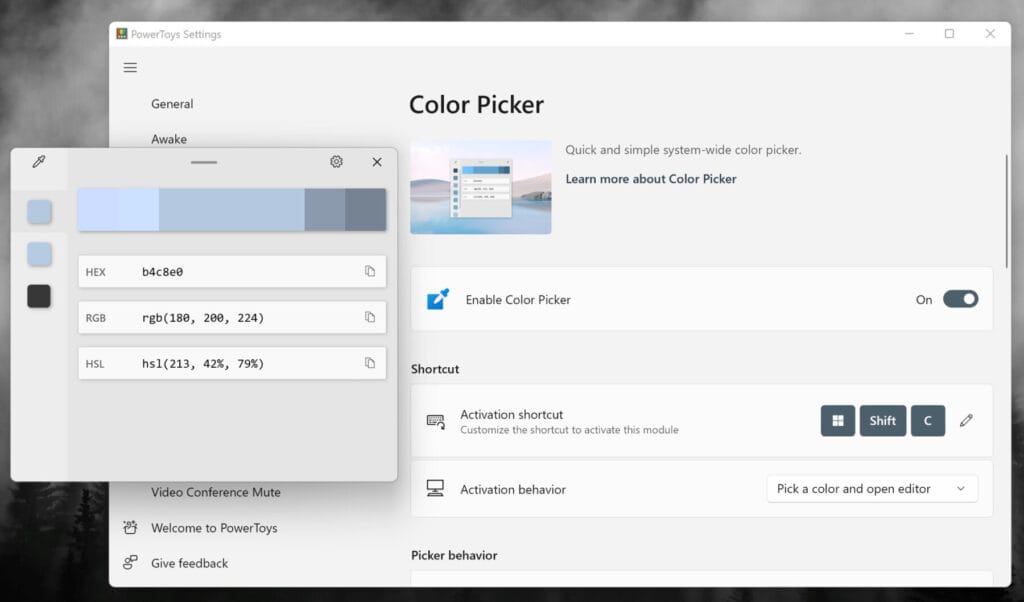Click the Shortcut section heading

coord(435,369)
